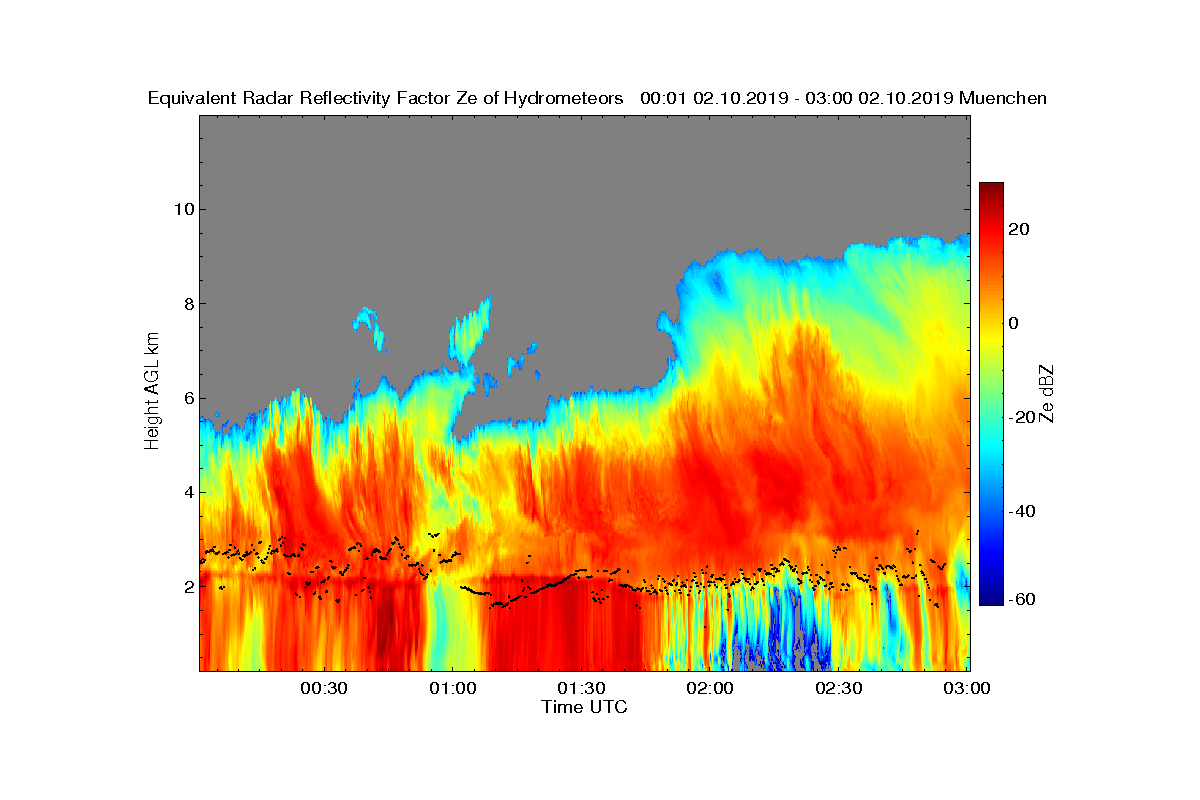The height and width of the screenshot is (800, 1200).
Task: Click the date range '00:01 02.10.2019 - 03:00 02.10.2019' in the title
Action: (796, 98)
